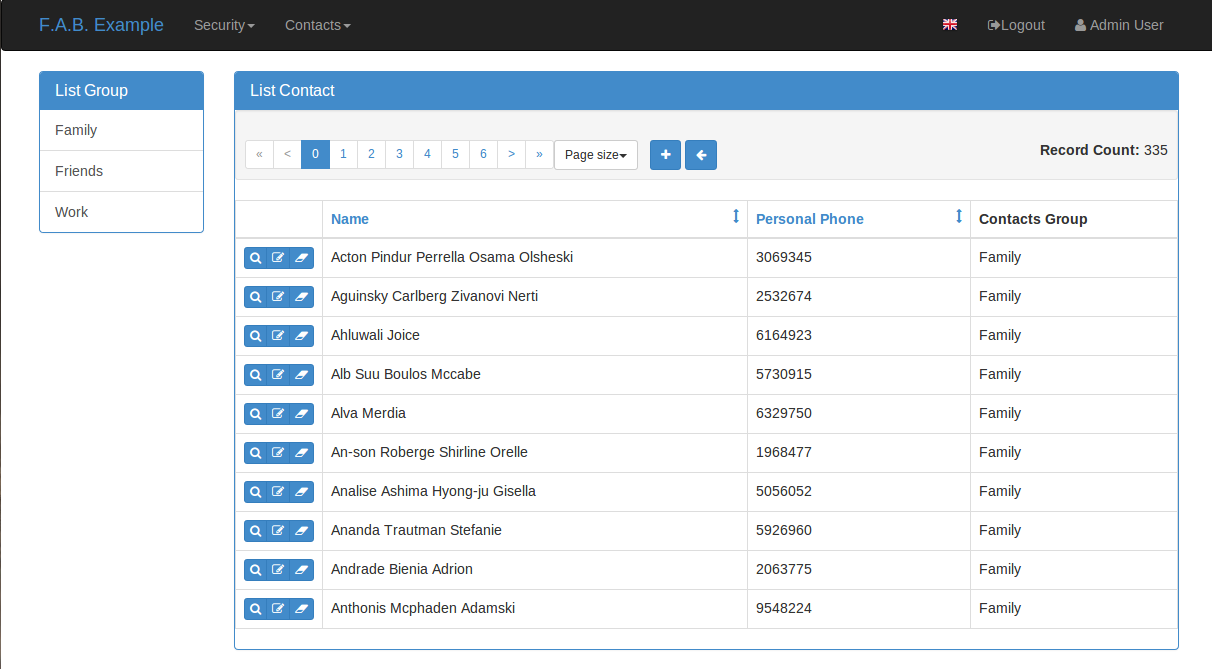Screen dimensions: 1212x669
Task: Click the back arrow navigation button
Action: (x=701, y=155)
